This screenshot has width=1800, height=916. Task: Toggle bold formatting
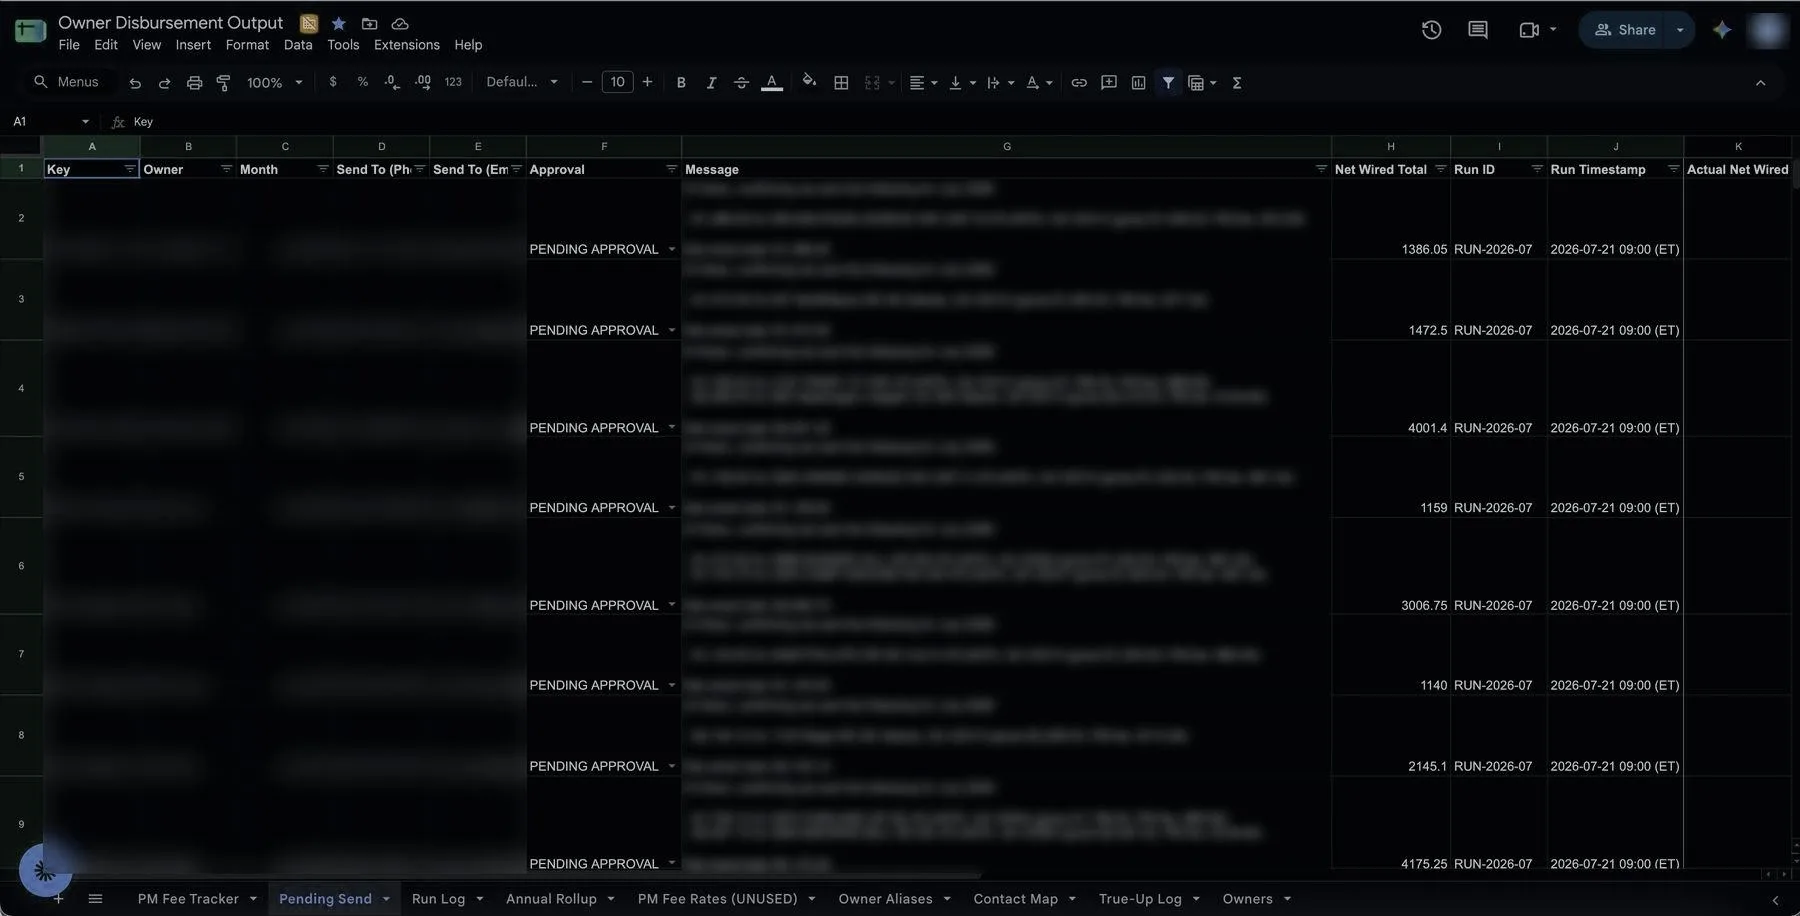pyautogui.click(x=681, y=83)
